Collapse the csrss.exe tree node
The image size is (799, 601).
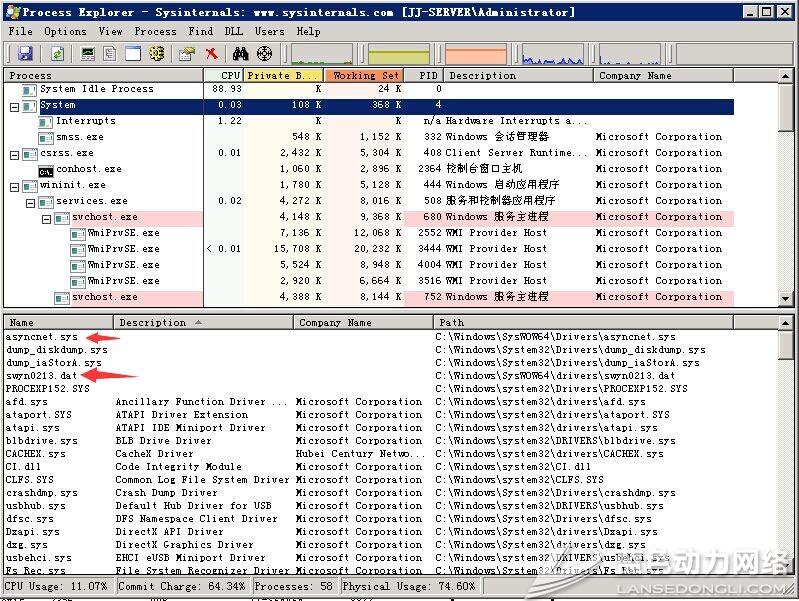(x=14, y=153)
